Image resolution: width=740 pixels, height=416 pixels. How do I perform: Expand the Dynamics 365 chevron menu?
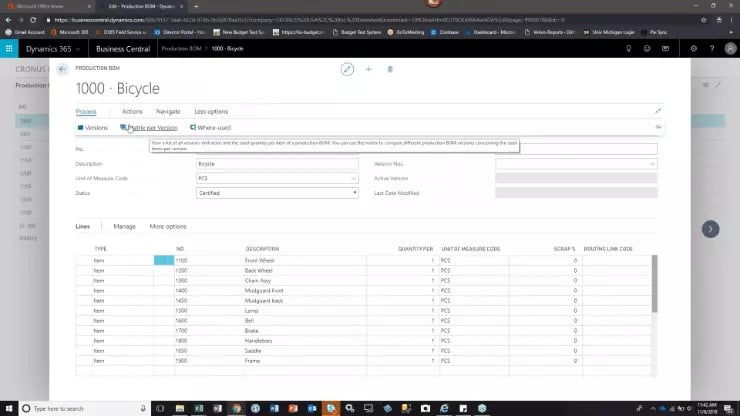pyautogui.click(x=78, y=49)
